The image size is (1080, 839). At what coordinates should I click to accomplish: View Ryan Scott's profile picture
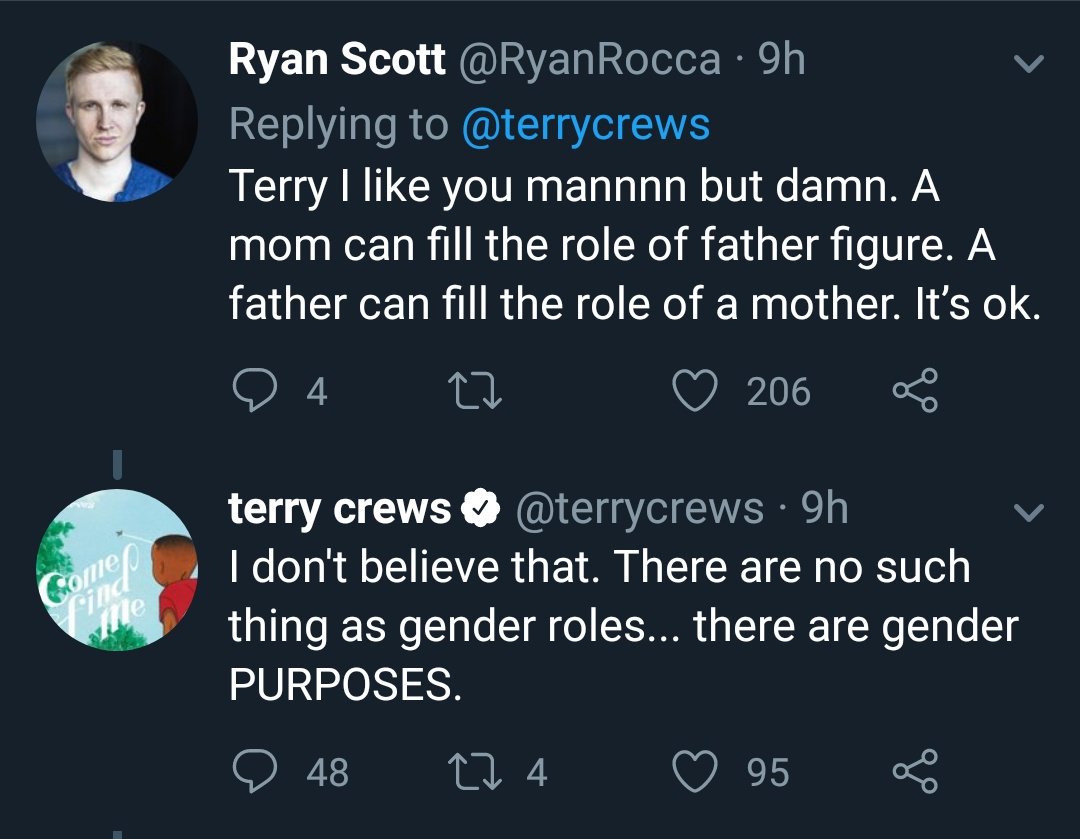(x=117, y=122)
